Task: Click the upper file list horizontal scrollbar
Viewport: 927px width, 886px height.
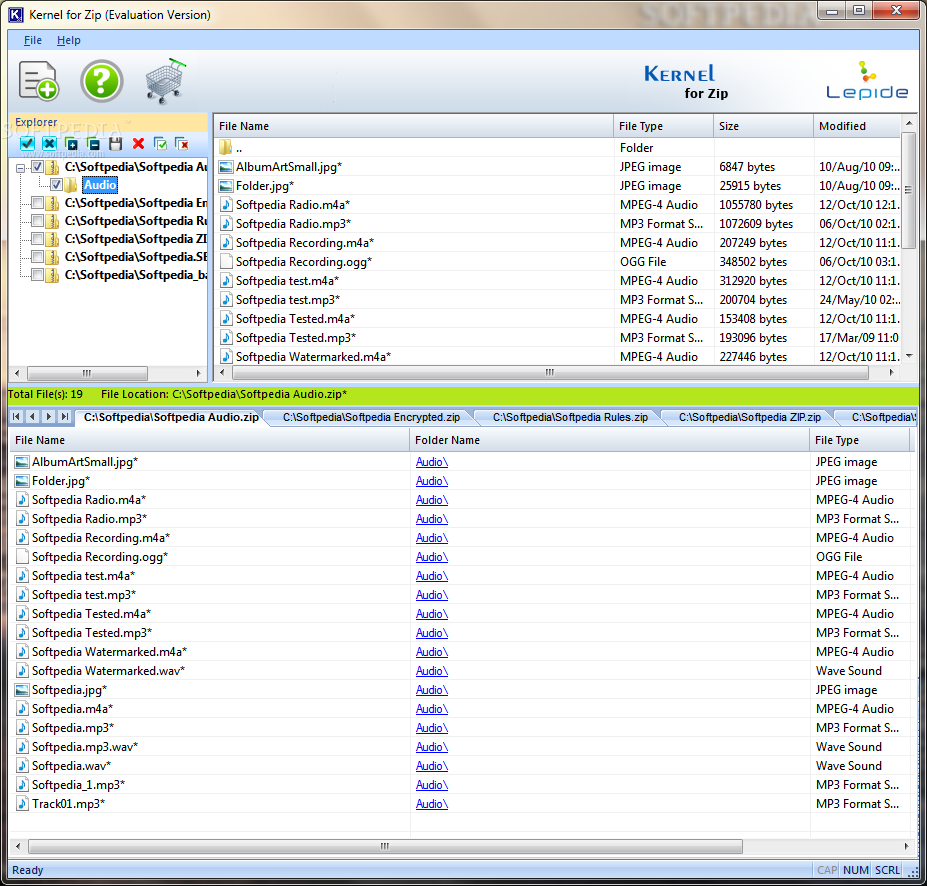Action: [550, 372]
